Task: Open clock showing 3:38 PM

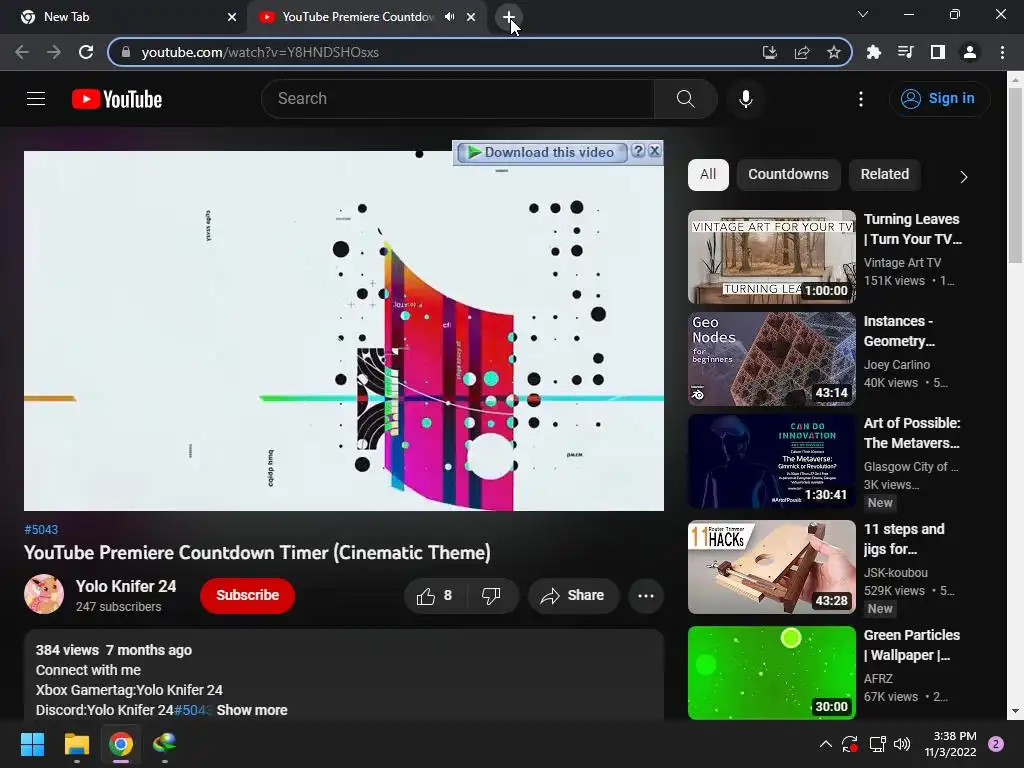Action: 950,744
